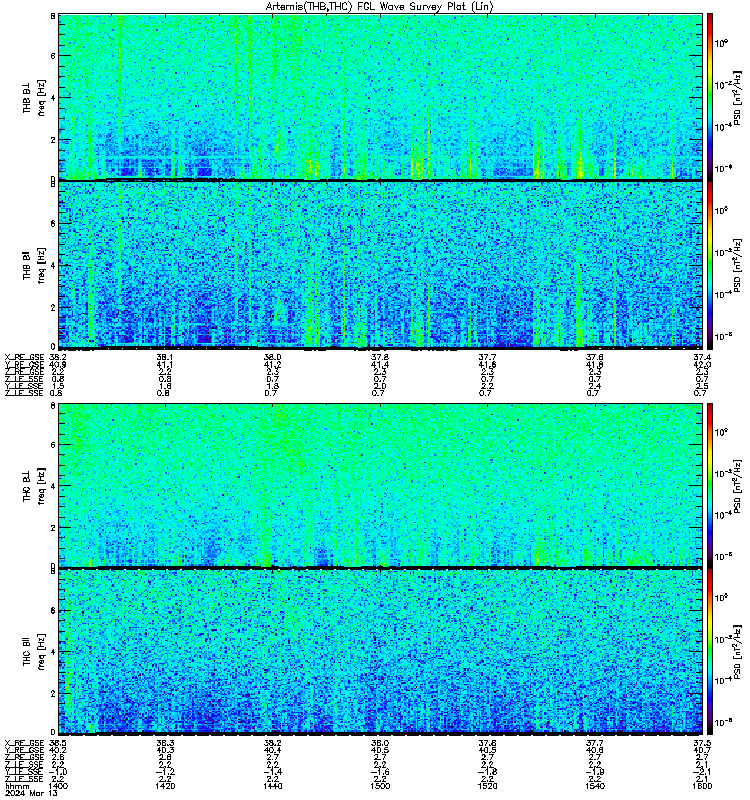Click the 1440 time tick label

point(272,786)
